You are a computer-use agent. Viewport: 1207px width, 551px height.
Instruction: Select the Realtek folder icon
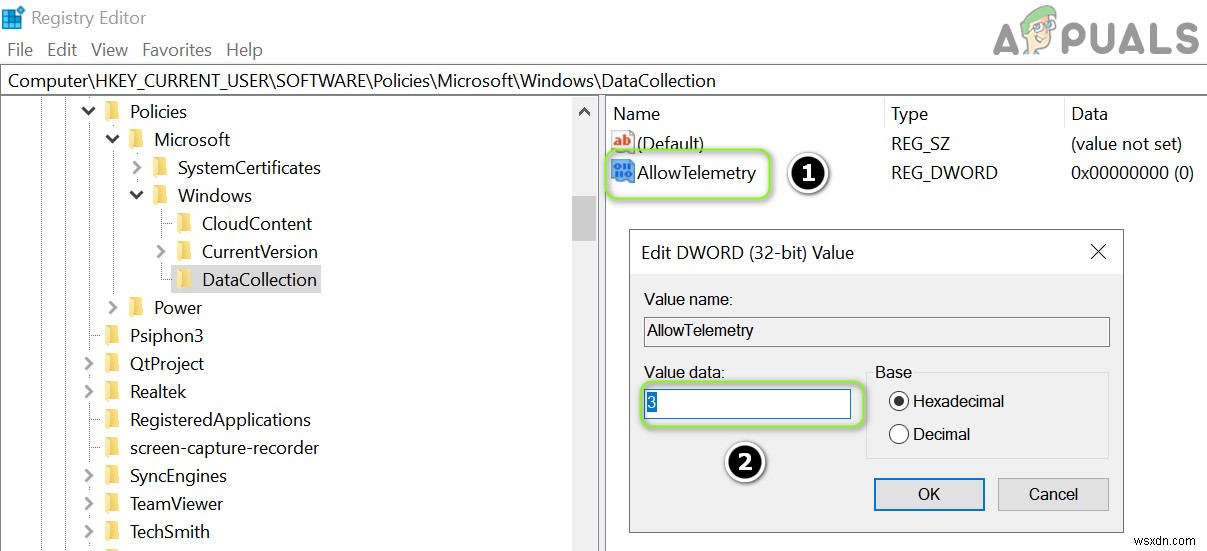pyautogui.click(x=112, y=391)
